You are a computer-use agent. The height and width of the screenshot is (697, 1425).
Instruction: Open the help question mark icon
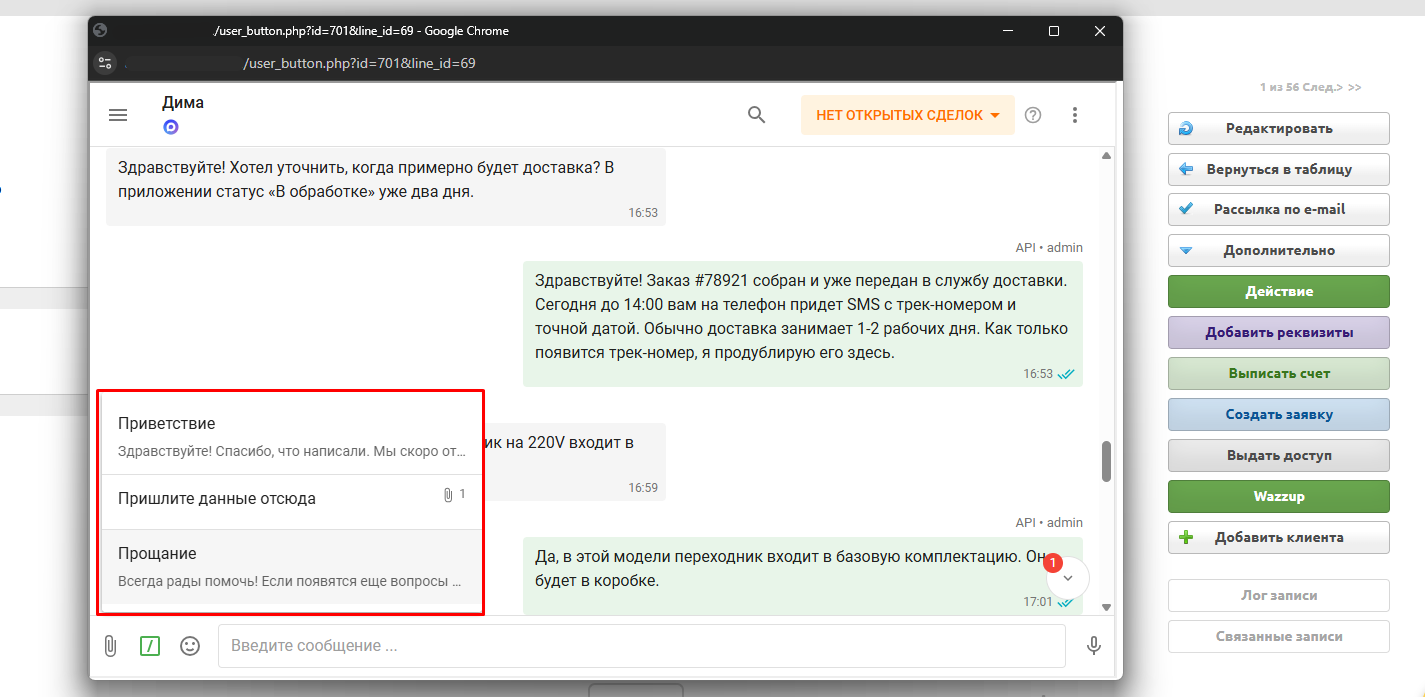[x=1033, y=115]
